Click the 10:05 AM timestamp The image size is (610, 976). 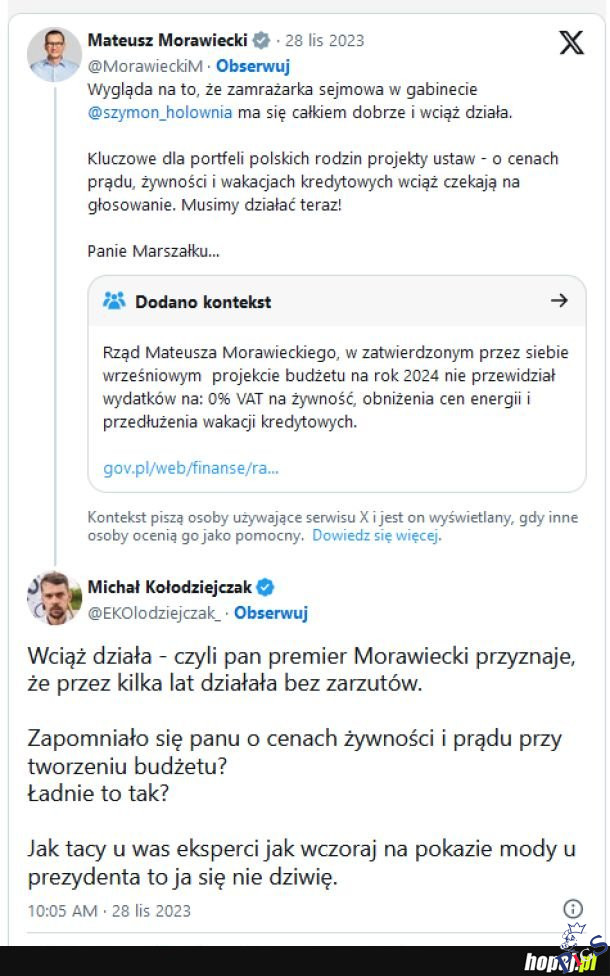pos(62,910)
